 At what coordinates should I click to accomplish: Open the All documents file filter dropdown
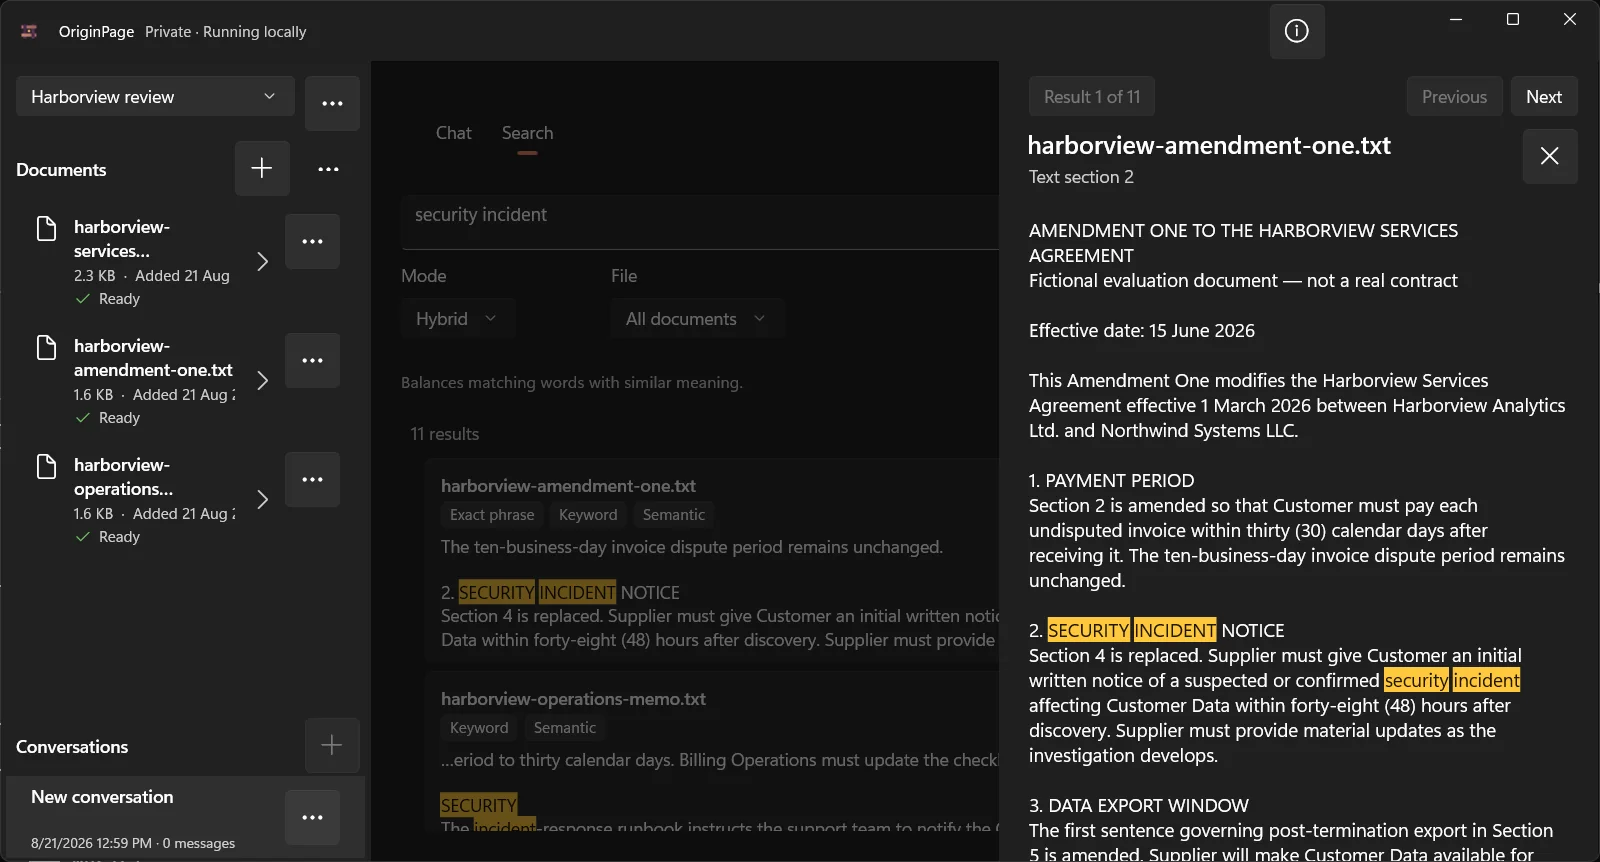coord(697,318)
